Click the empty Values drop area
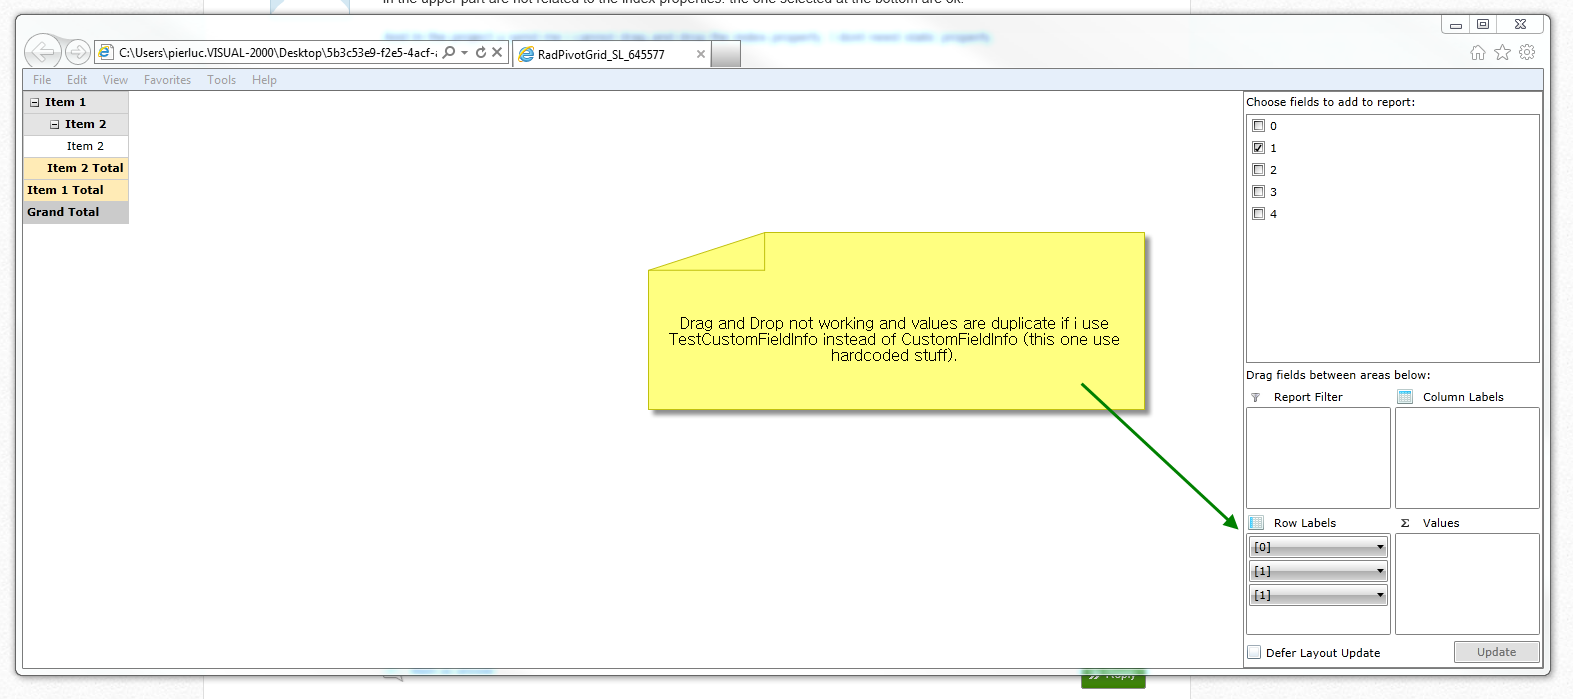The width and height of the screenshot is (1573, 699). (1467, 584)
